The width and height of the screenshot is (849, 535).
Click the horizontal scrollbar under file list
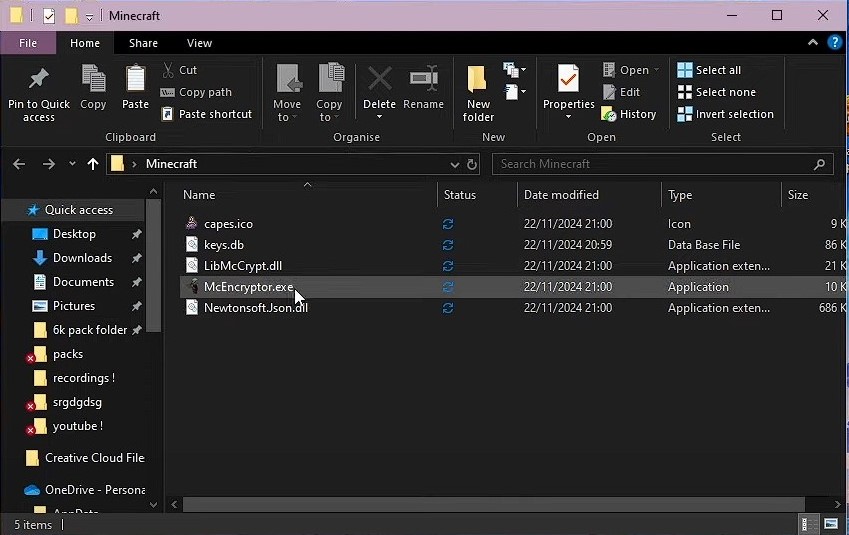point(493,504)
